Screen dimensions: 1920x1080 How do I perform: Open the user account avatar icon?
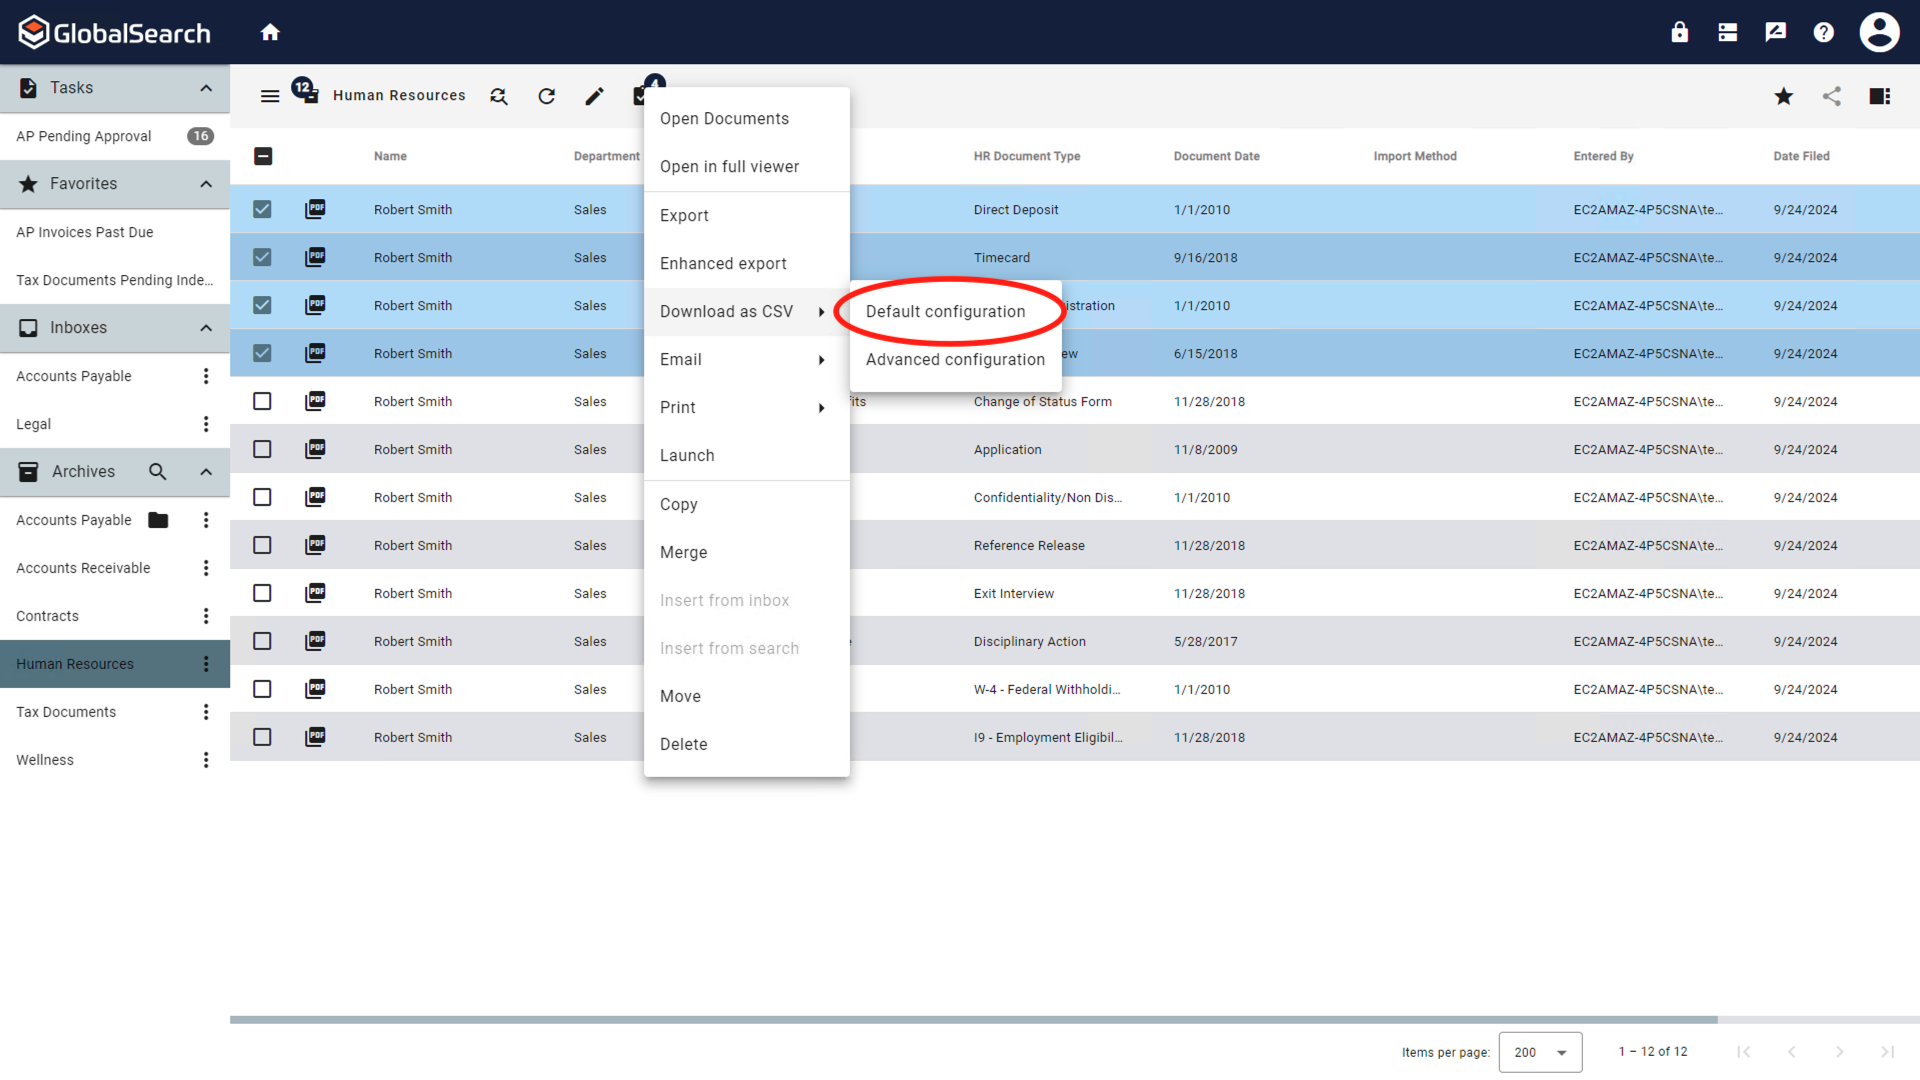(x=1879, y=31)
